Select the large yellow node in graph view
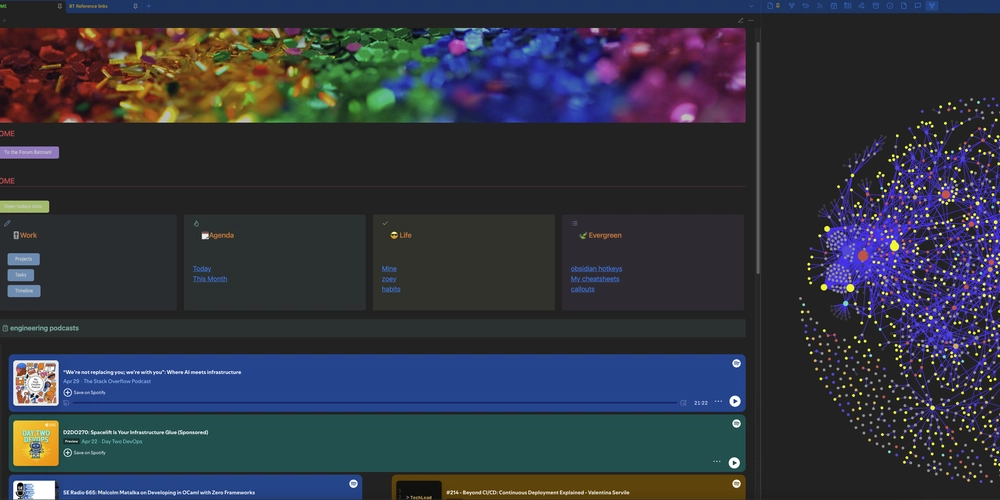The width and height of the screenshot is (1000, 500). tap(894, 246)
